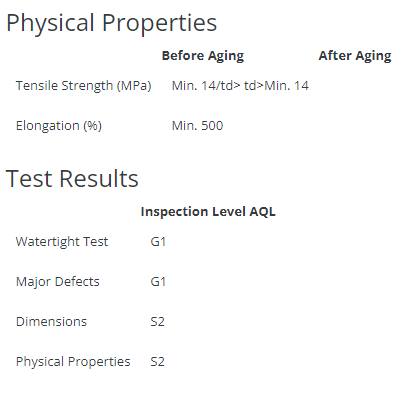Click the Elongation (%) row label
Viewport: 417px width, 397px height.
59,126
